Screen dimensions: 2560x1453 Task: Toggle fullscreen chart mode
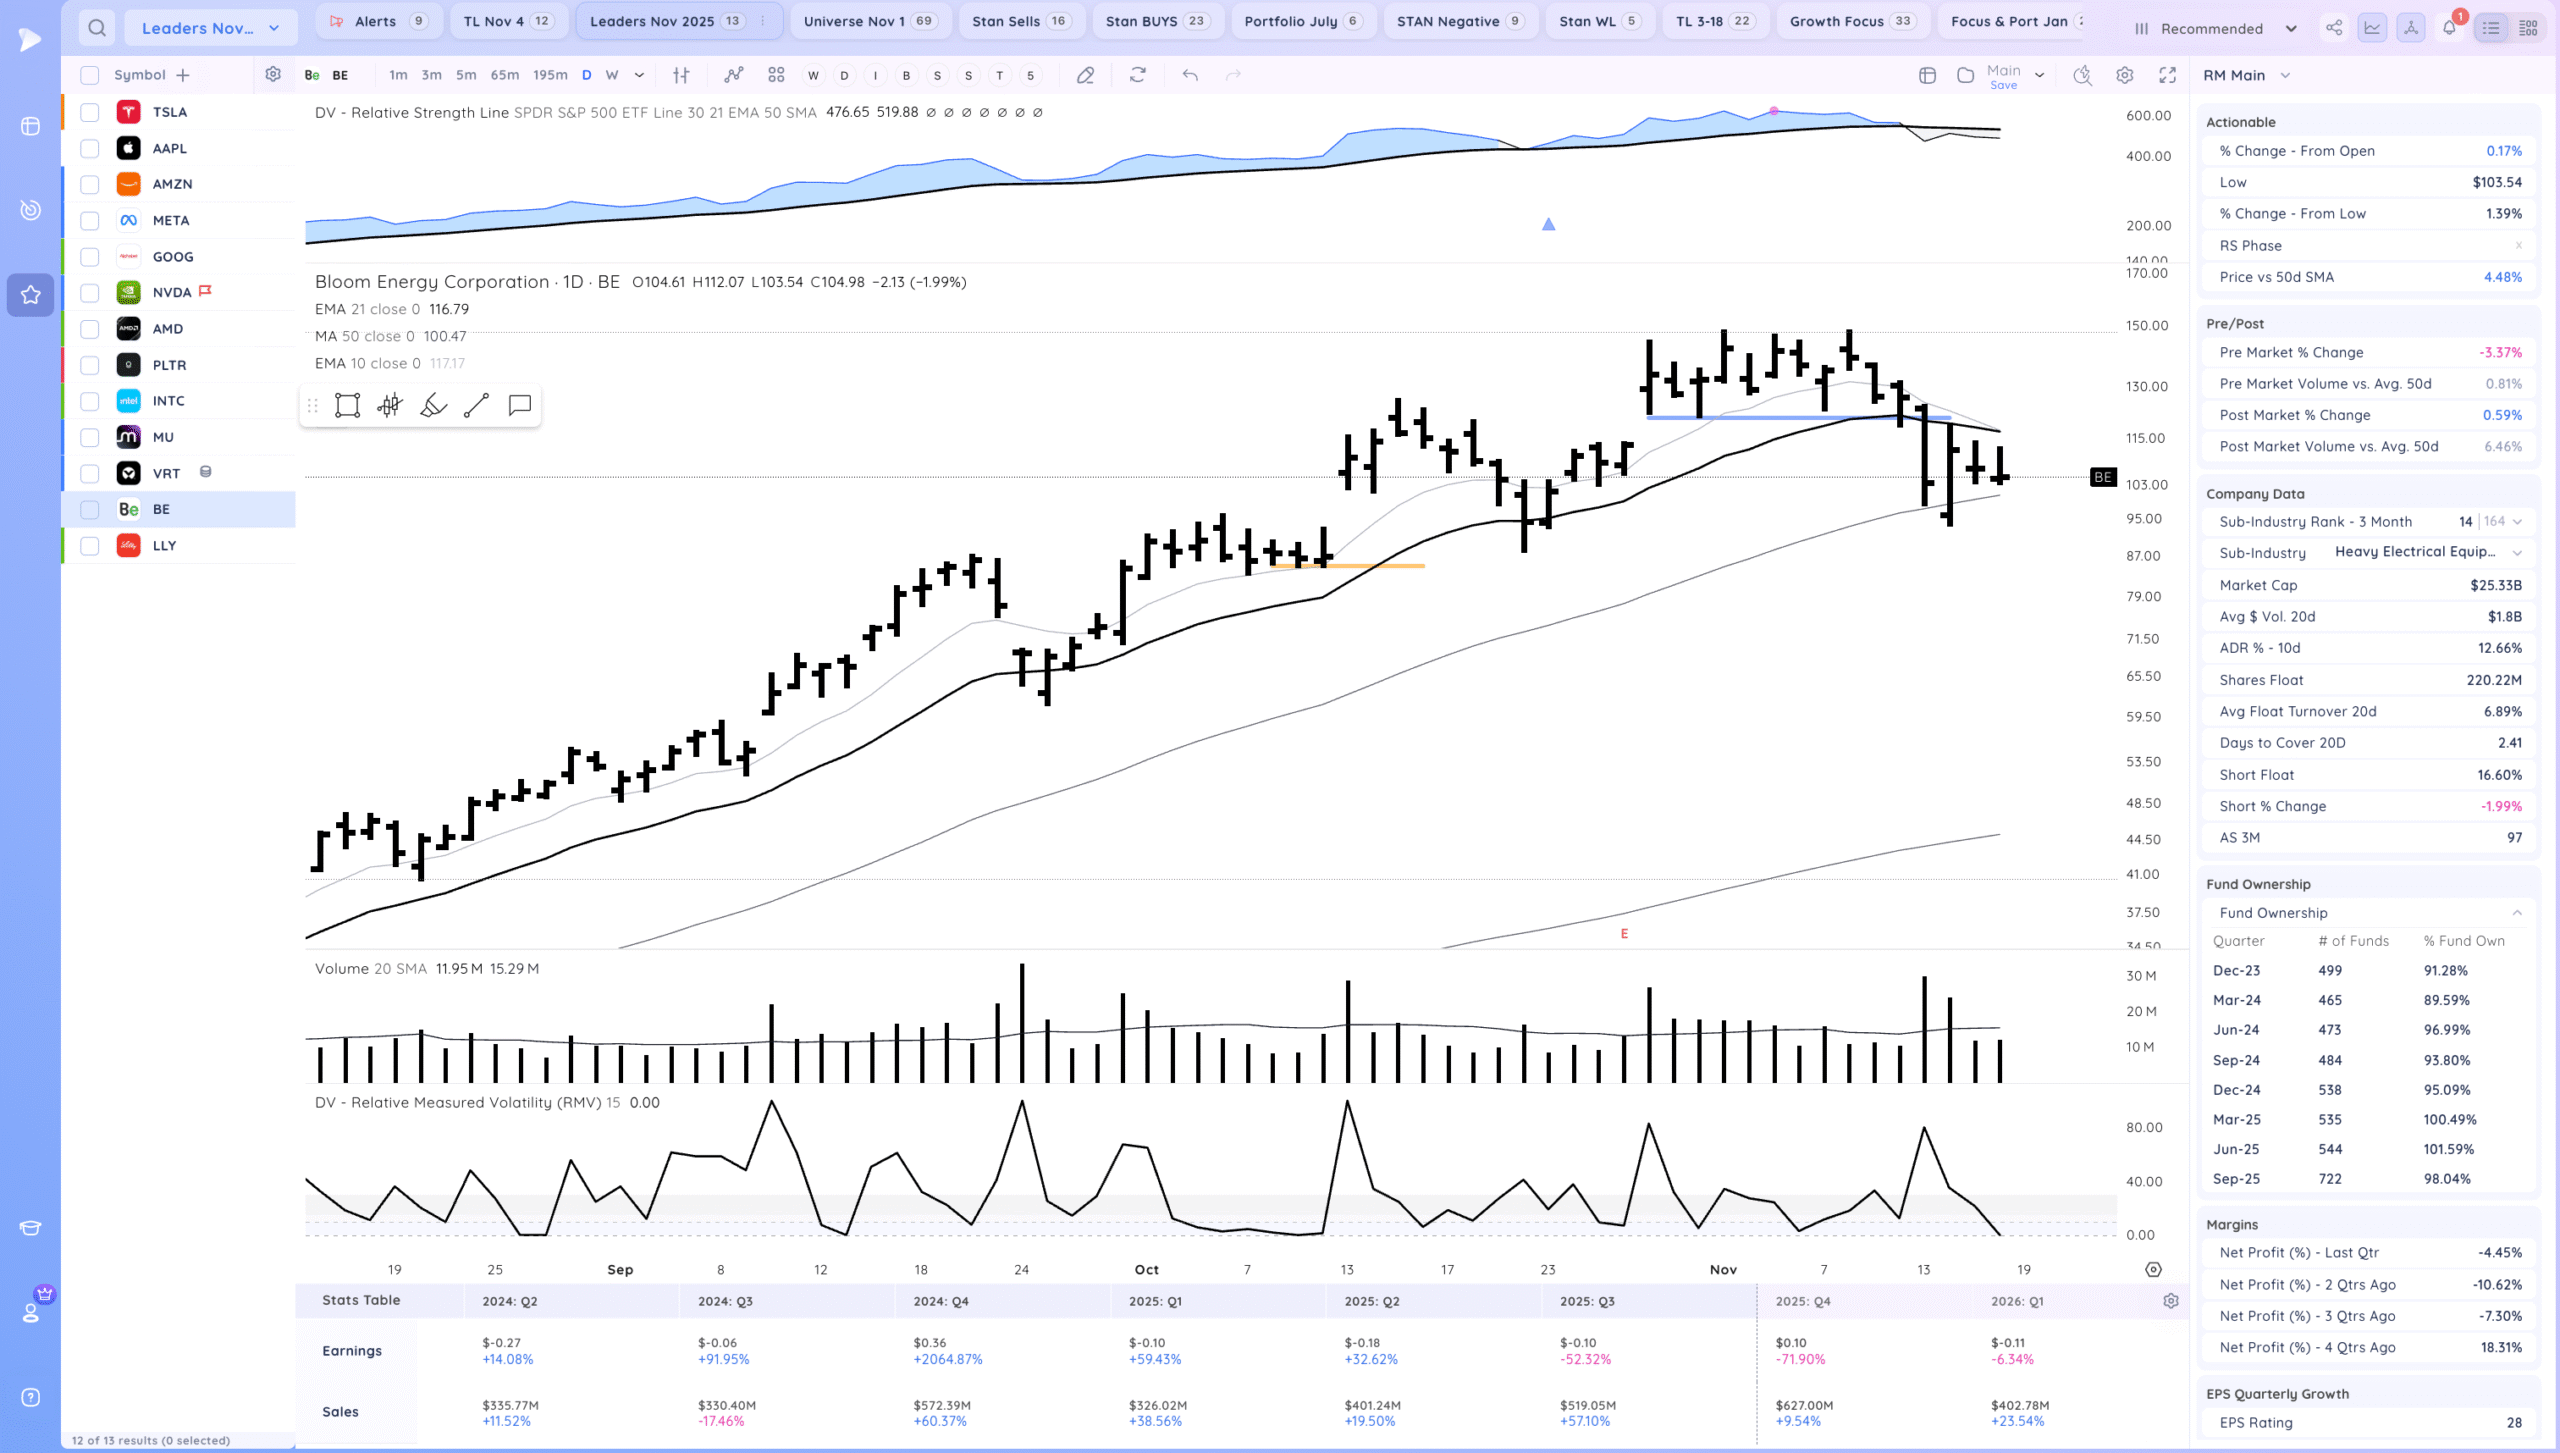pos(2167,75)
